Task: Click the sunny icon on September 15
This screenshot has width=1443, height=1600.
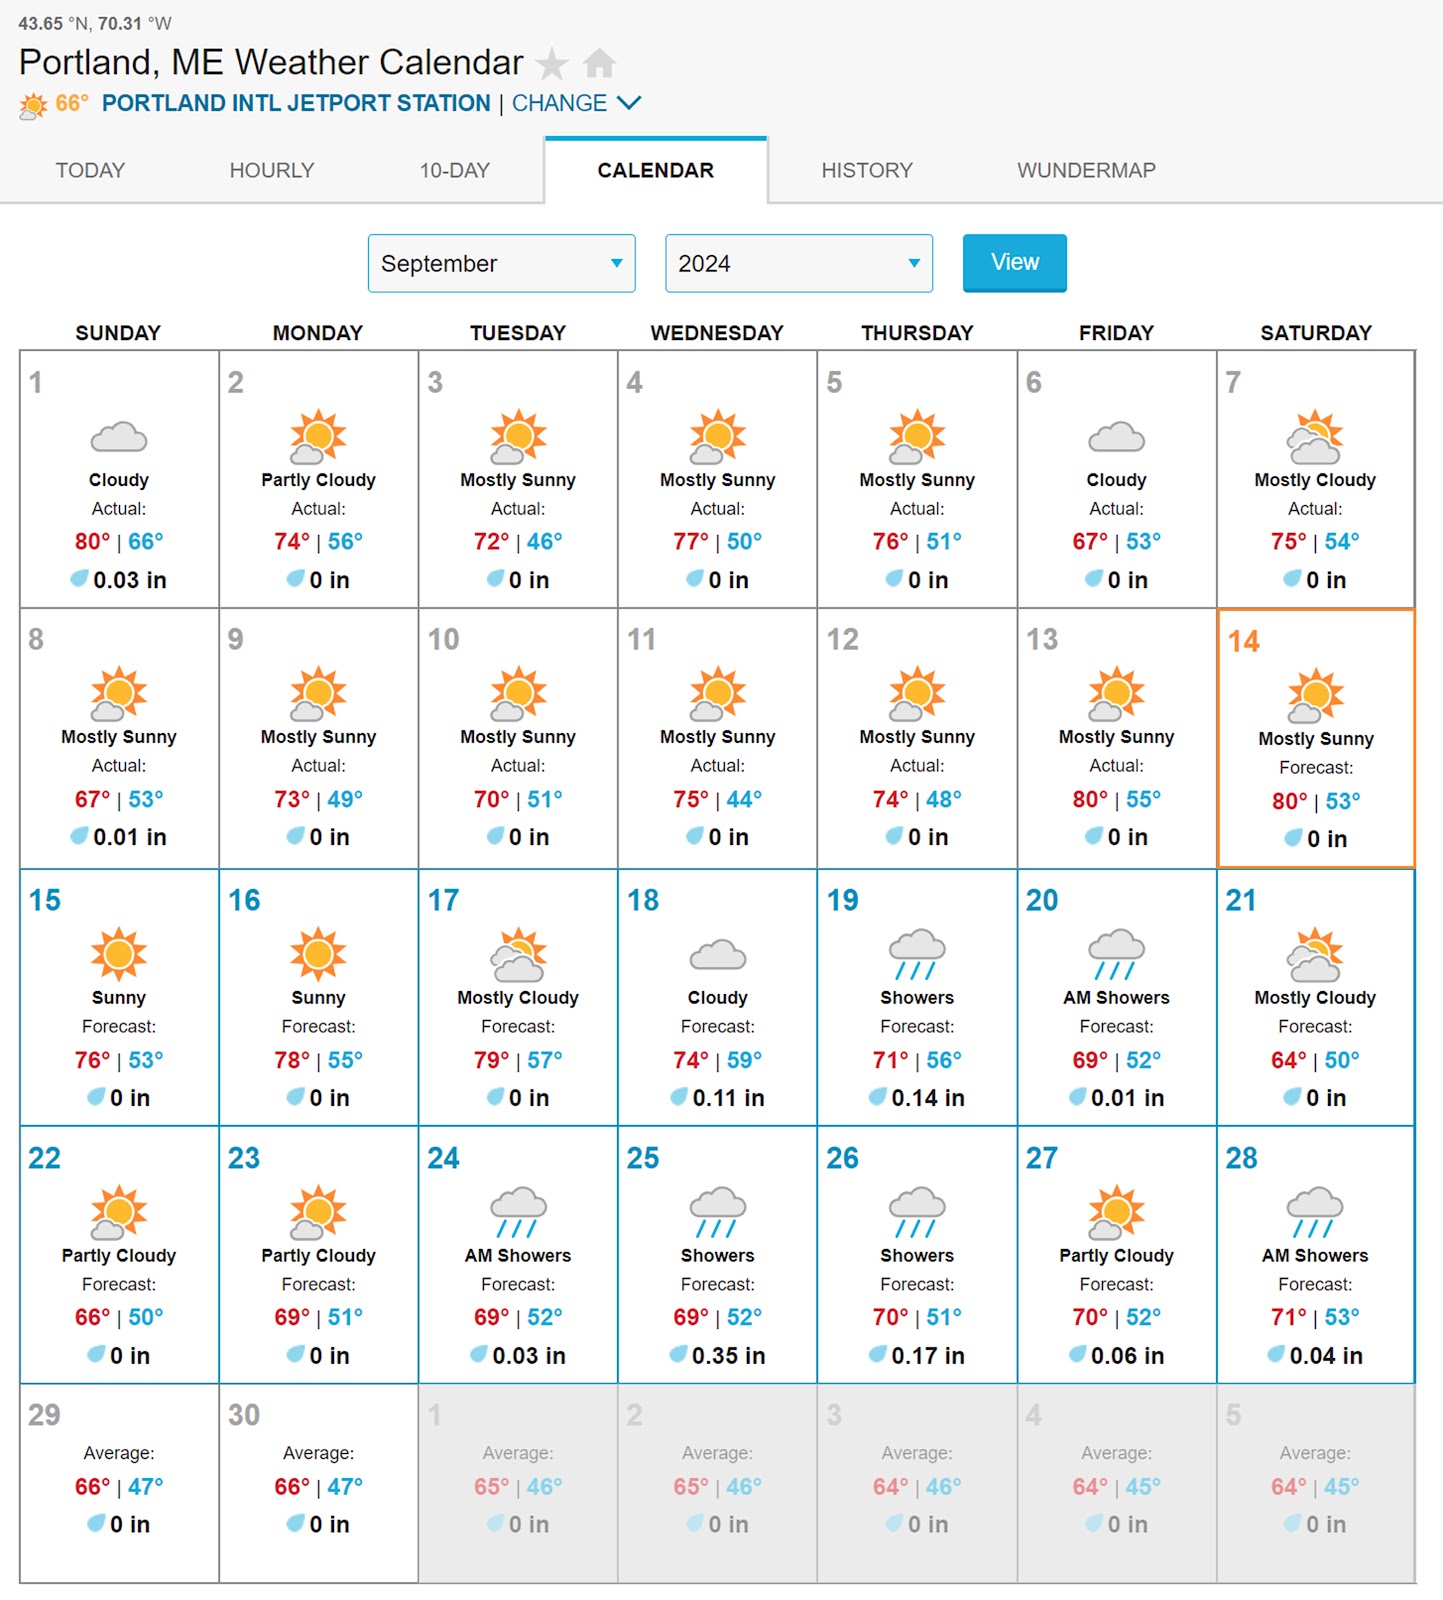Action: click(119, 953)
